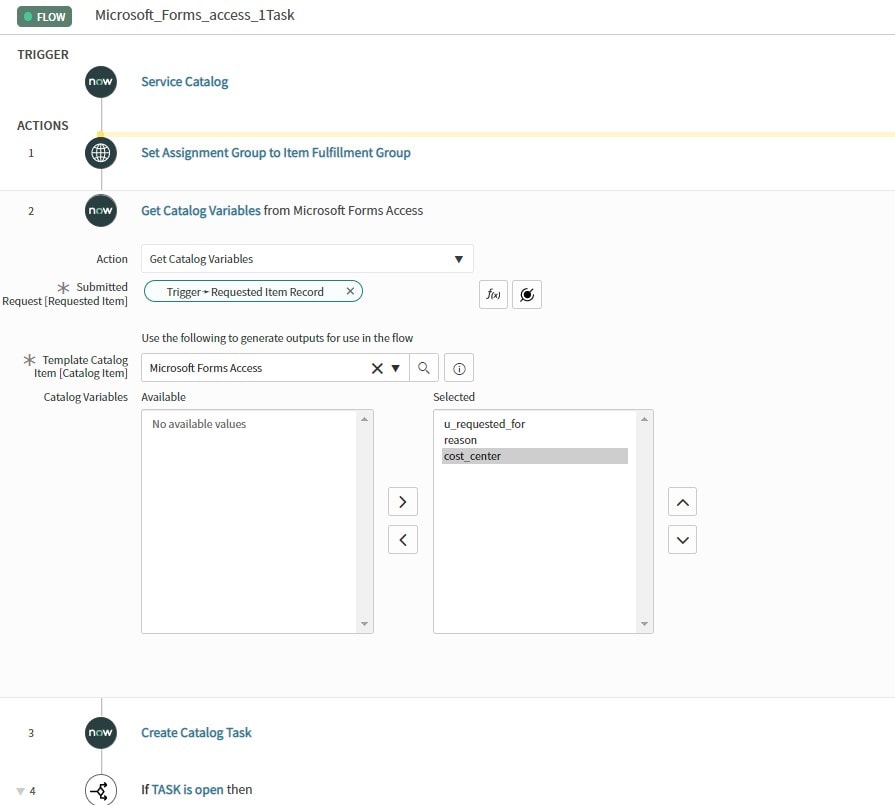Open the TASK is open condition link
Viewport: 895px width, 805px height.
tap(188, 790)
